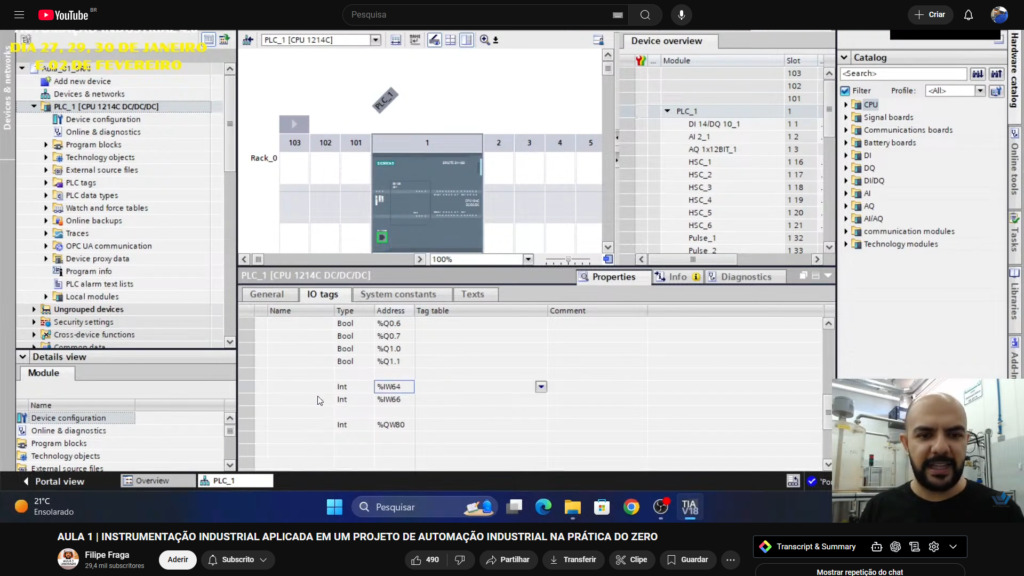
Task: Open the Hardware catalog side tab
Action: [1016, 70]
